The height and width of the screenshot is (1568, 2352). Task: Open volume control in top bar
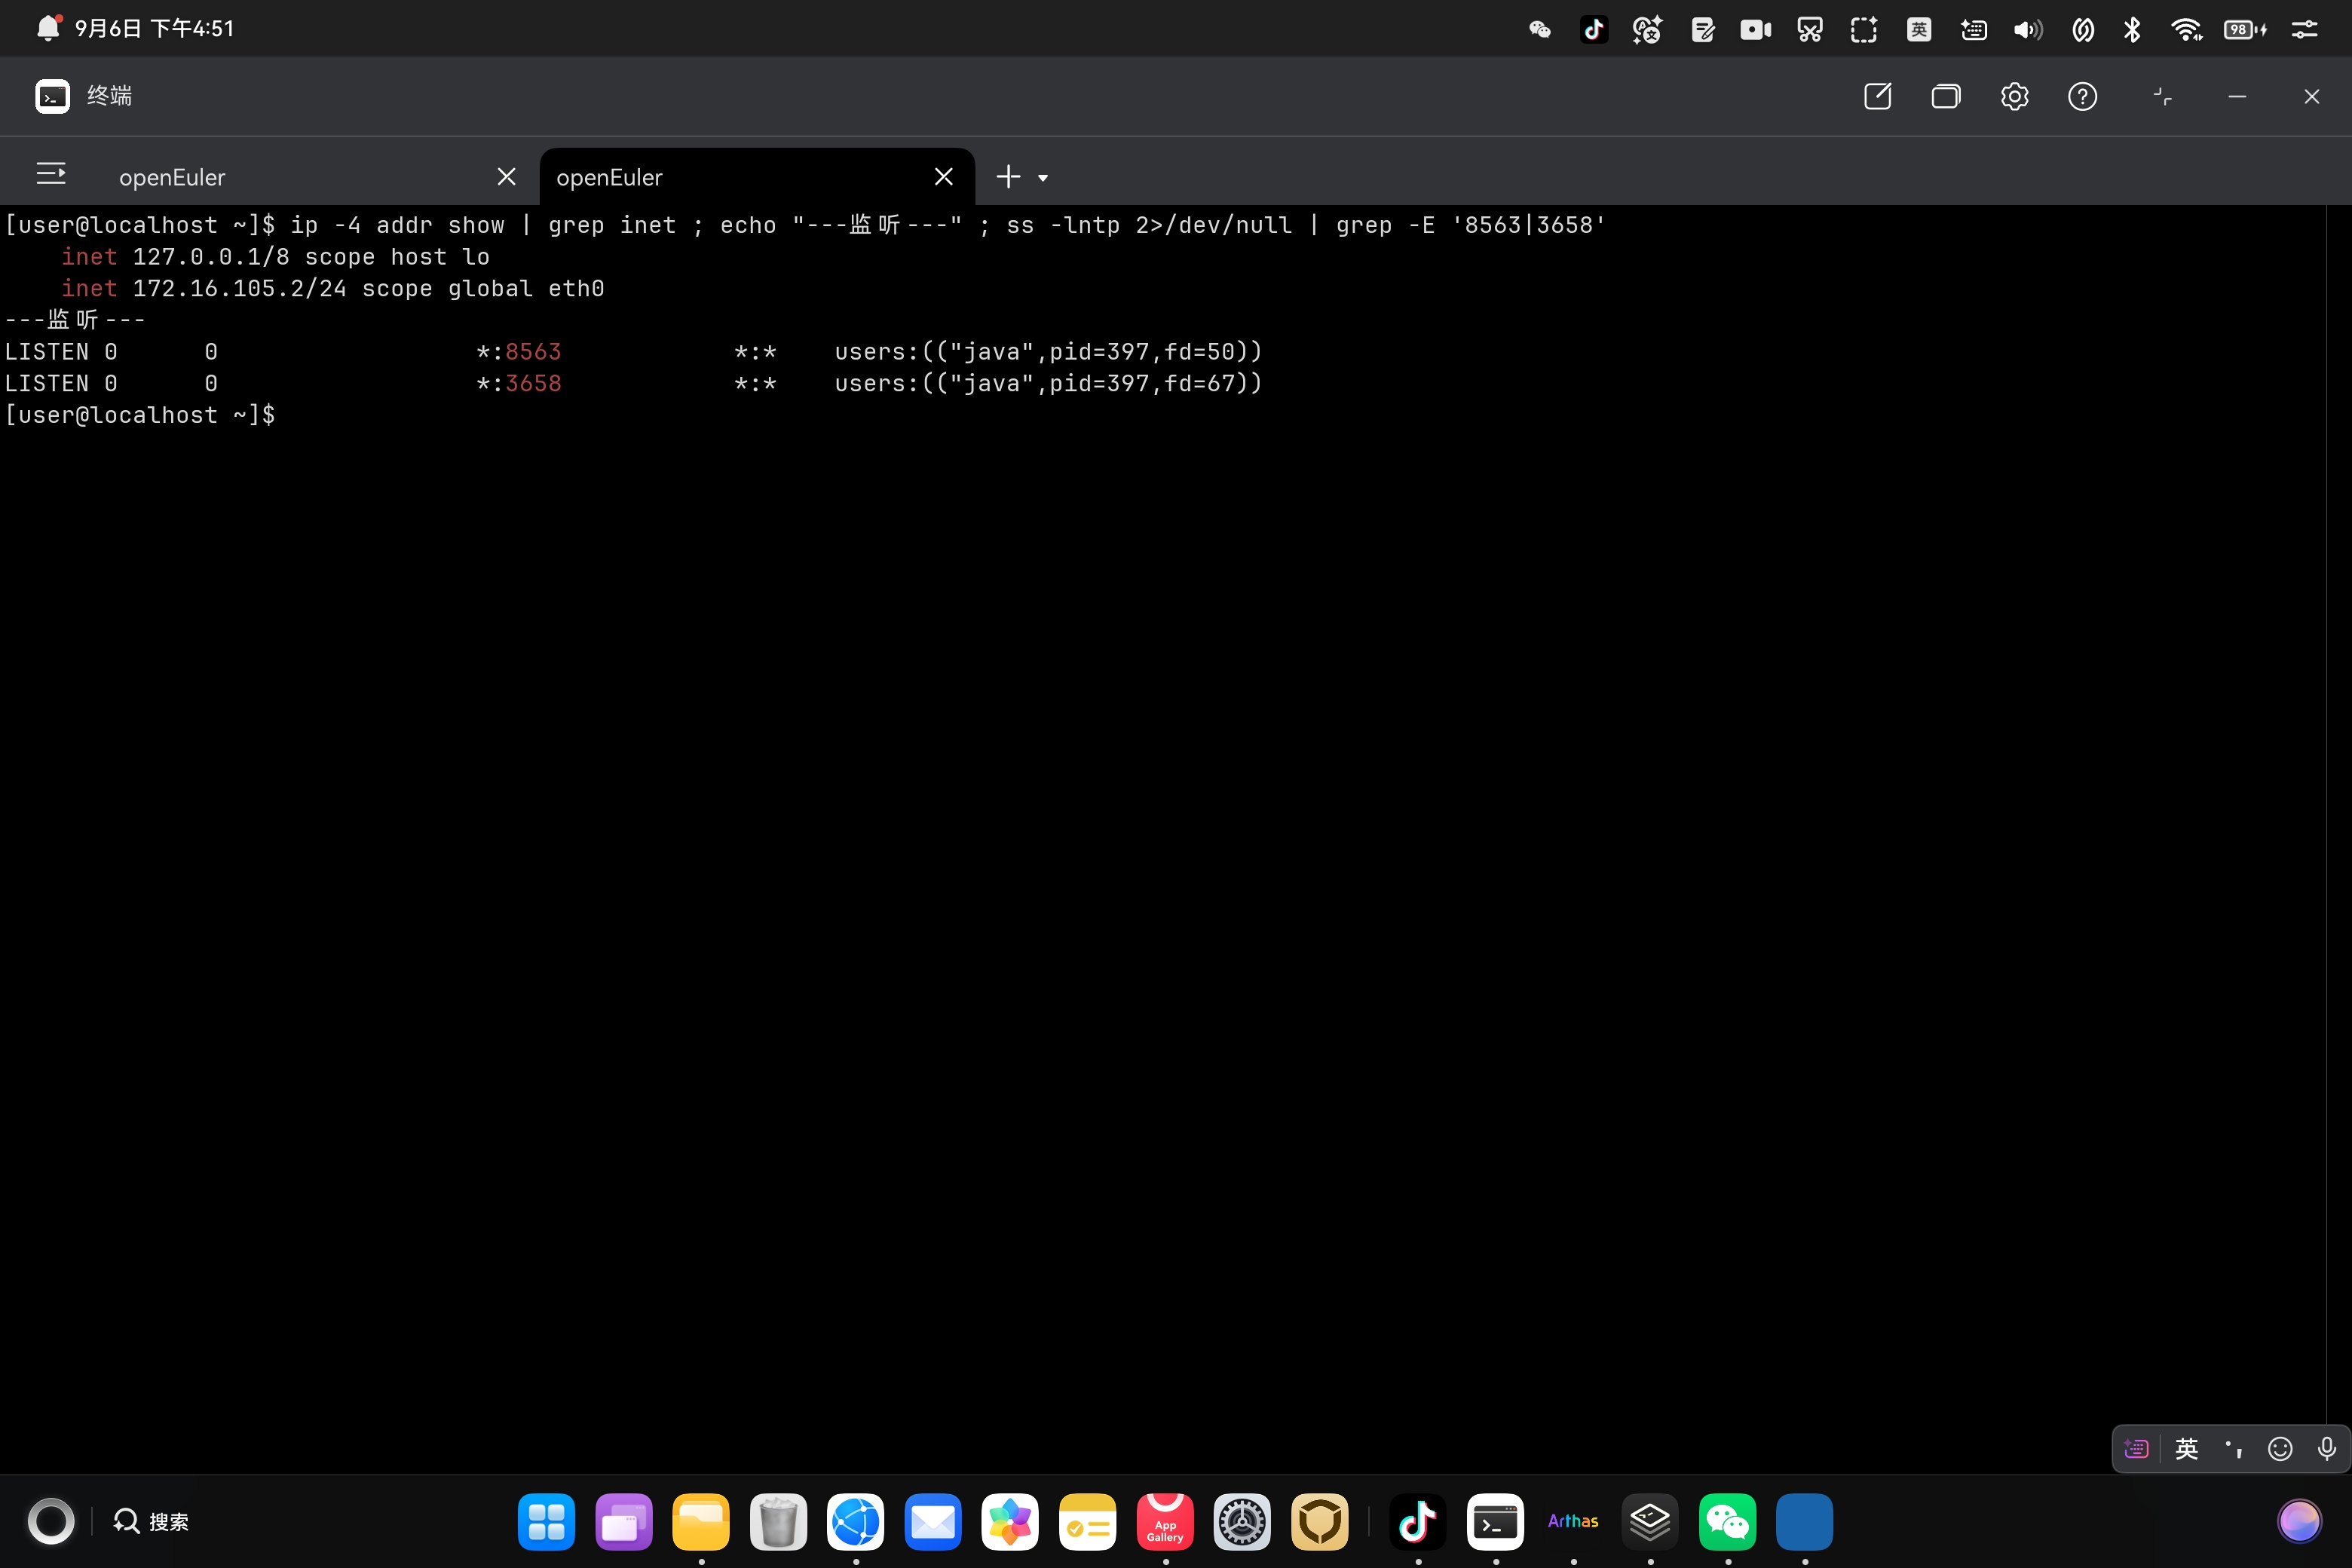(x=2028, y=29)
